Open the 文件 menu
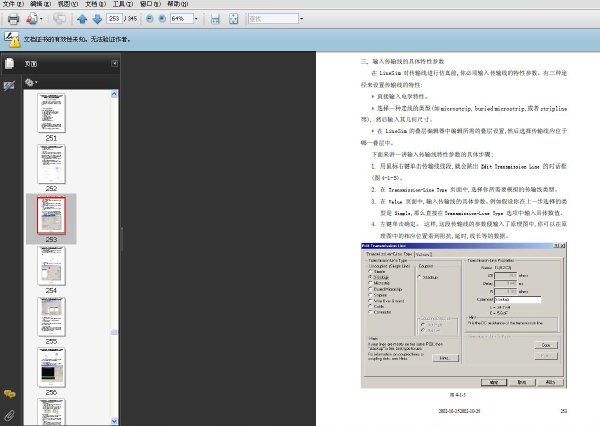 pos(13,4)
